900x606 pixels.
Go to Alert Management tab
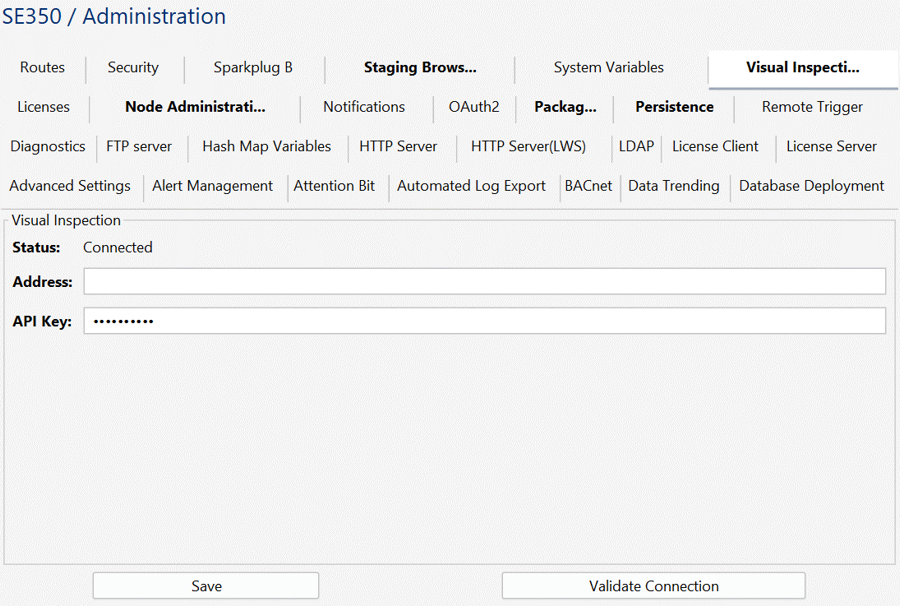tap(212, 186)
